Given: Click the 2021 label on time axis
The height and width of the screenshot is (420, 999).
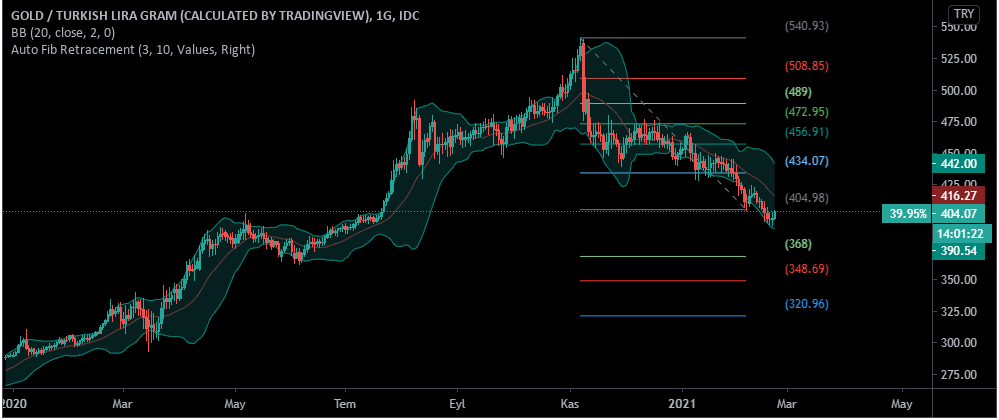Looking at the screenshot, I should coord(682,404).
